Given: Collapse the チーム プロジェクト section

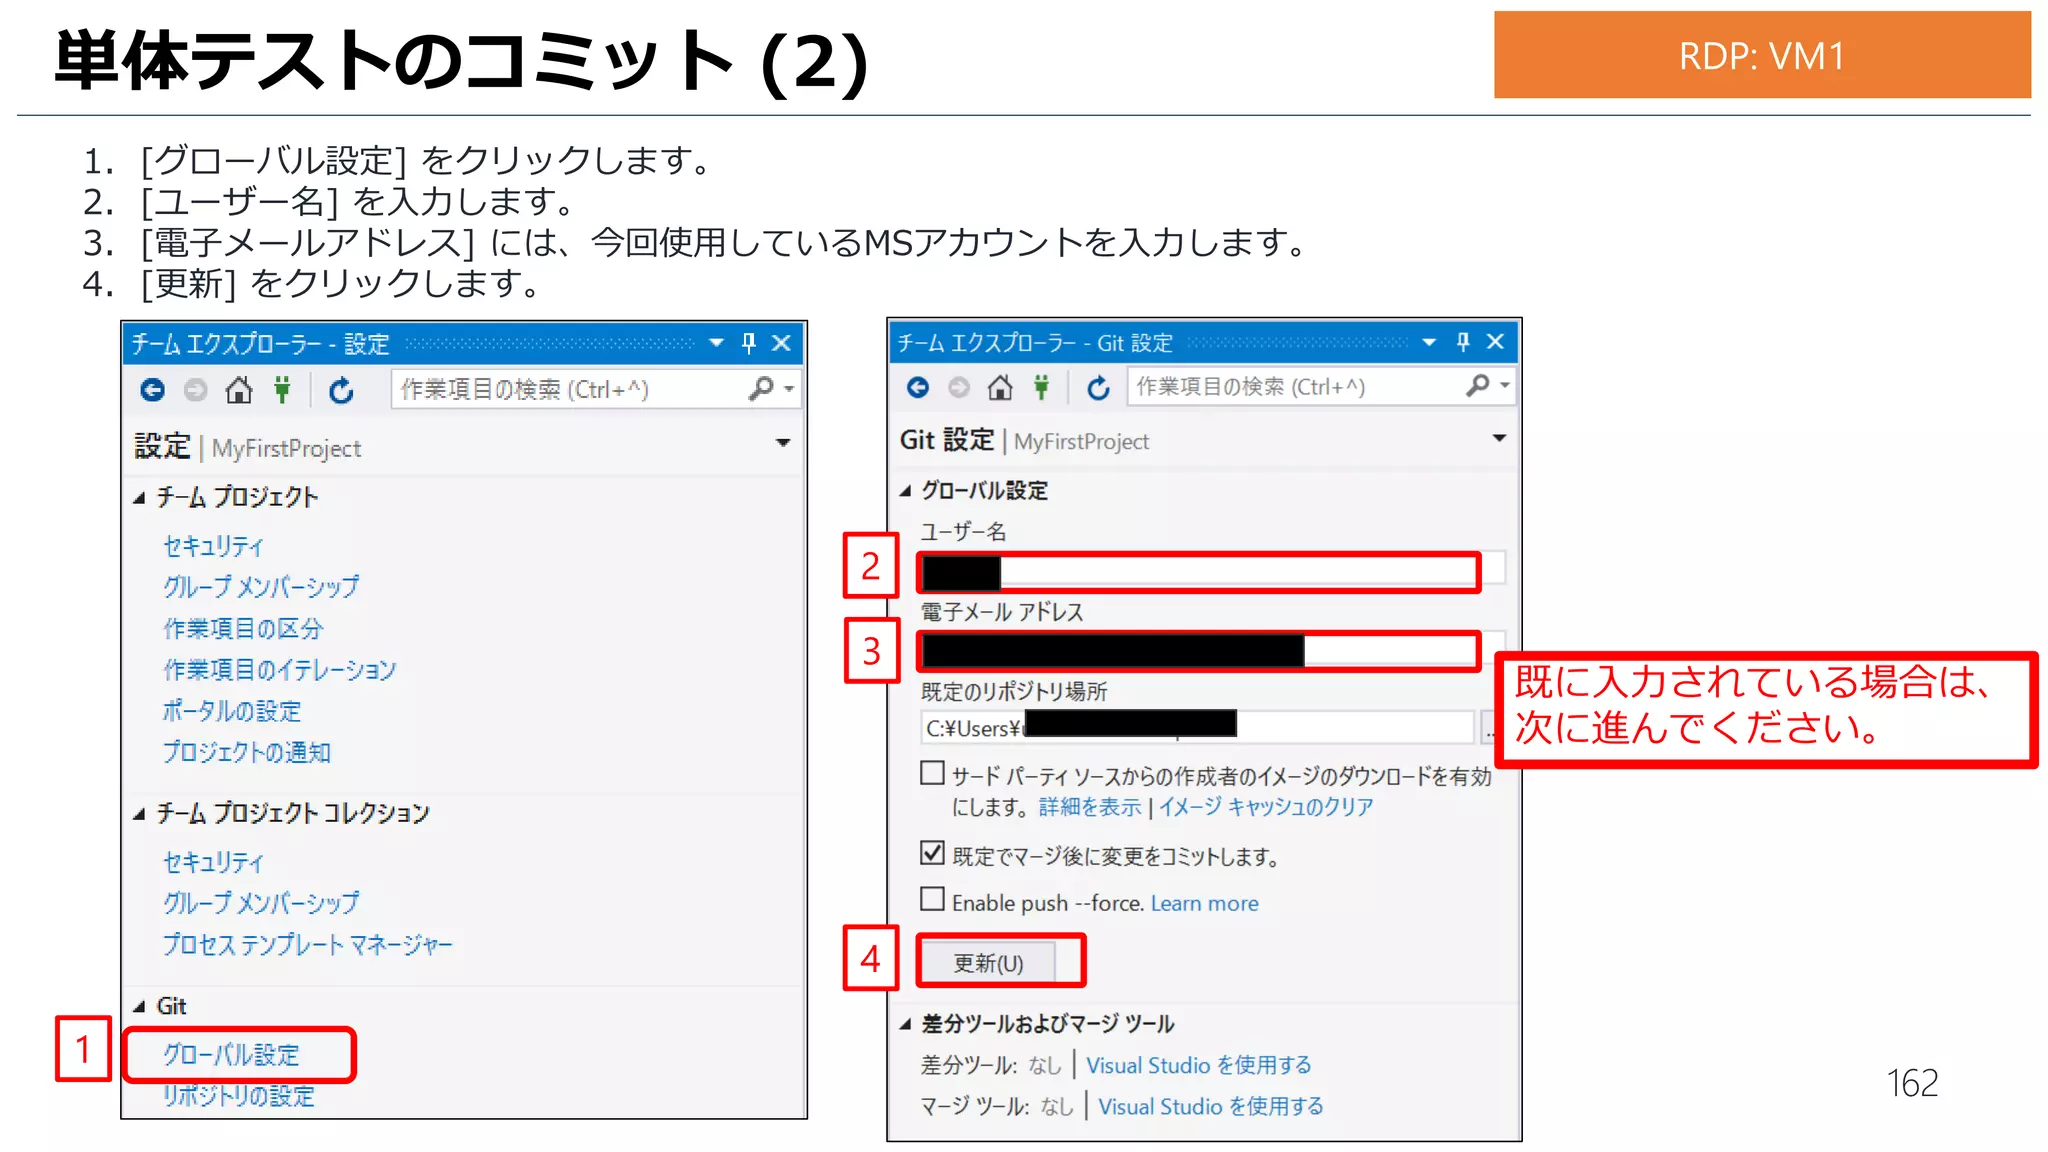Looking at the screenshot, I should pos(139,498).
